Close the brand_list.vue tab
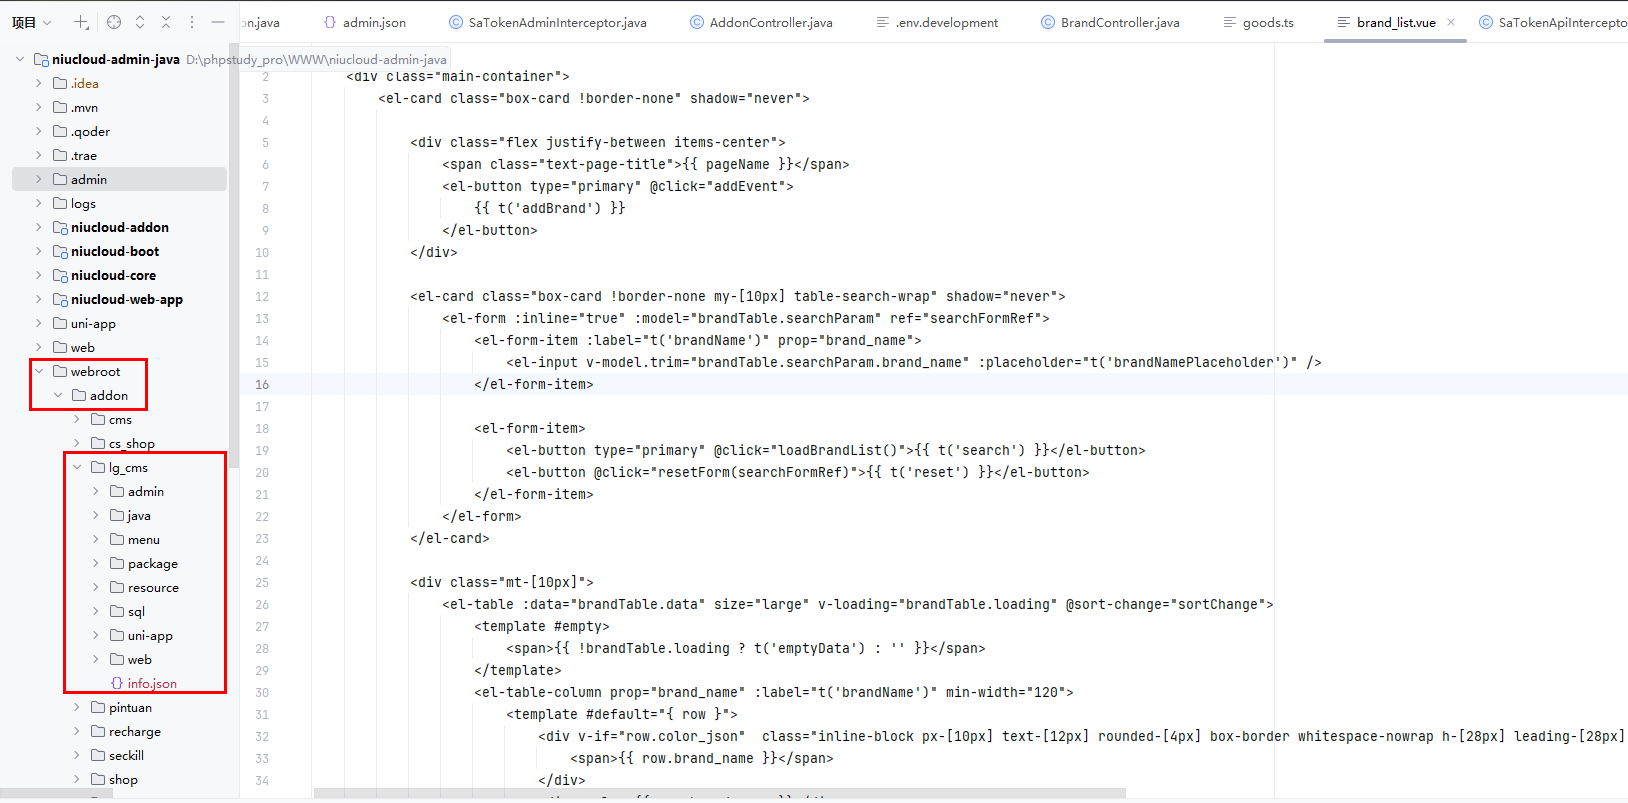This screenshot has width=1628, height=803. click(1451, 22)
